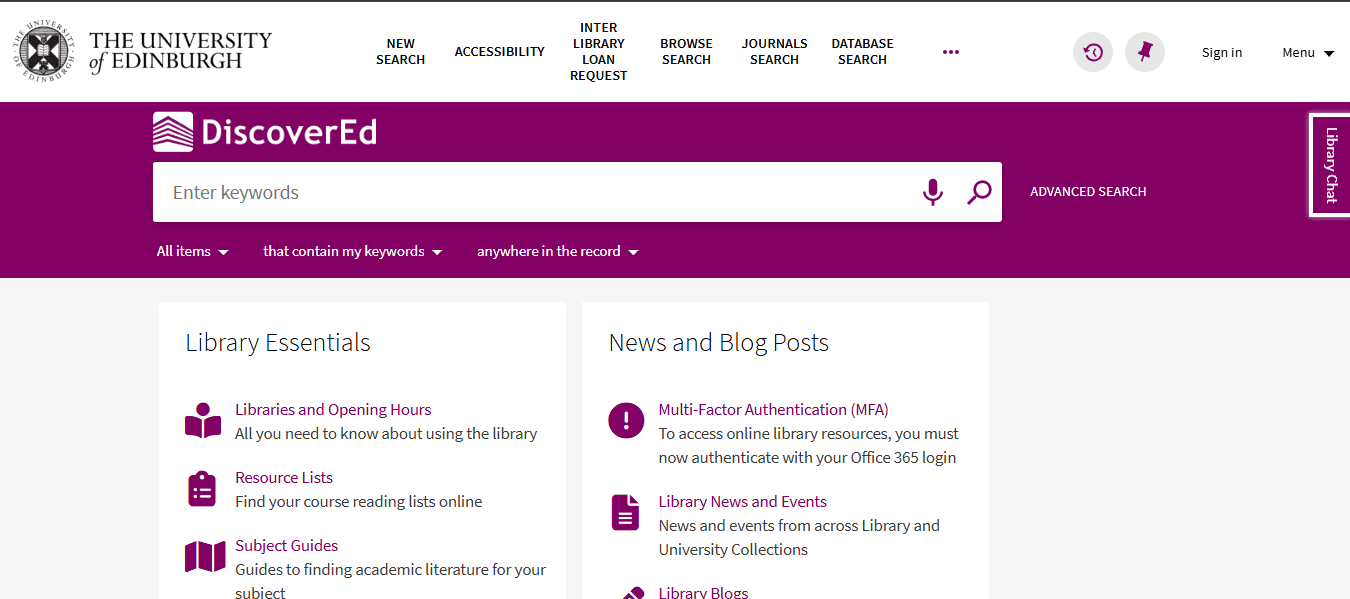Open pinned favourites pushpin icon

pos(1145,52)
